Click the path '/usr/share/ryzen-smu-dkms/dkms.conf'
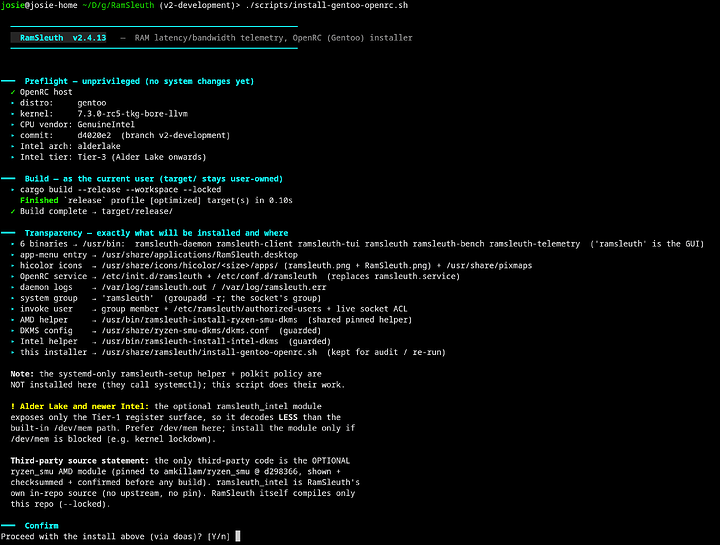 coord(185,331)
